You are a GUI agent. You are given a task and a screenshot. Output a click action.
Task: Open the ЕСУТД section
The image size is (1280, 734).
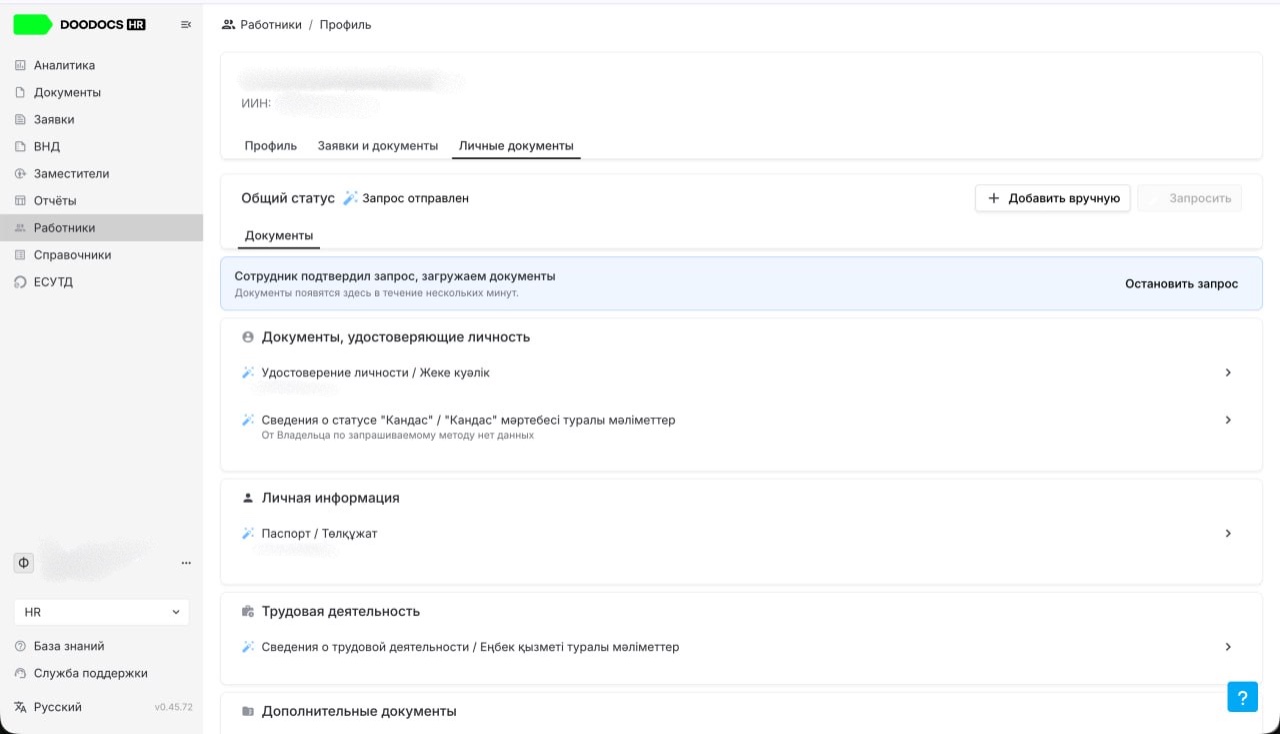(53, 282)
